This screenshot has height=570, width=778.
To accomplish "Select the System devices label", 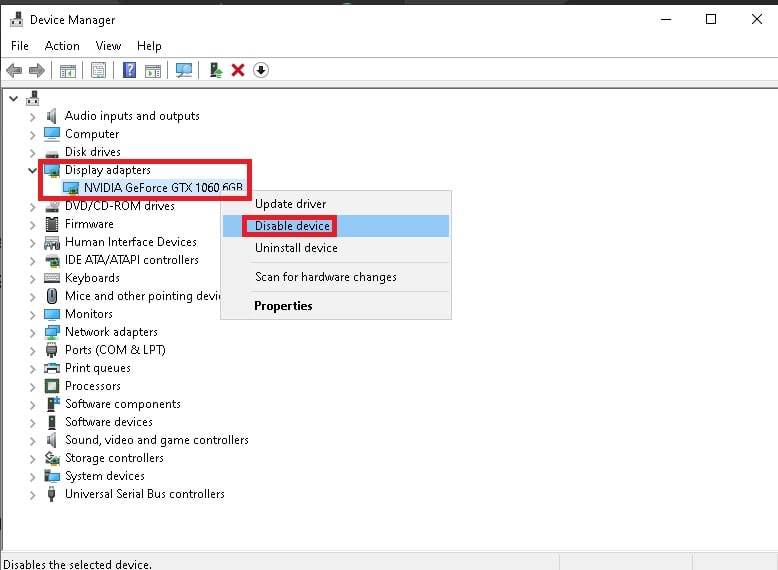I will coord(105,476).
